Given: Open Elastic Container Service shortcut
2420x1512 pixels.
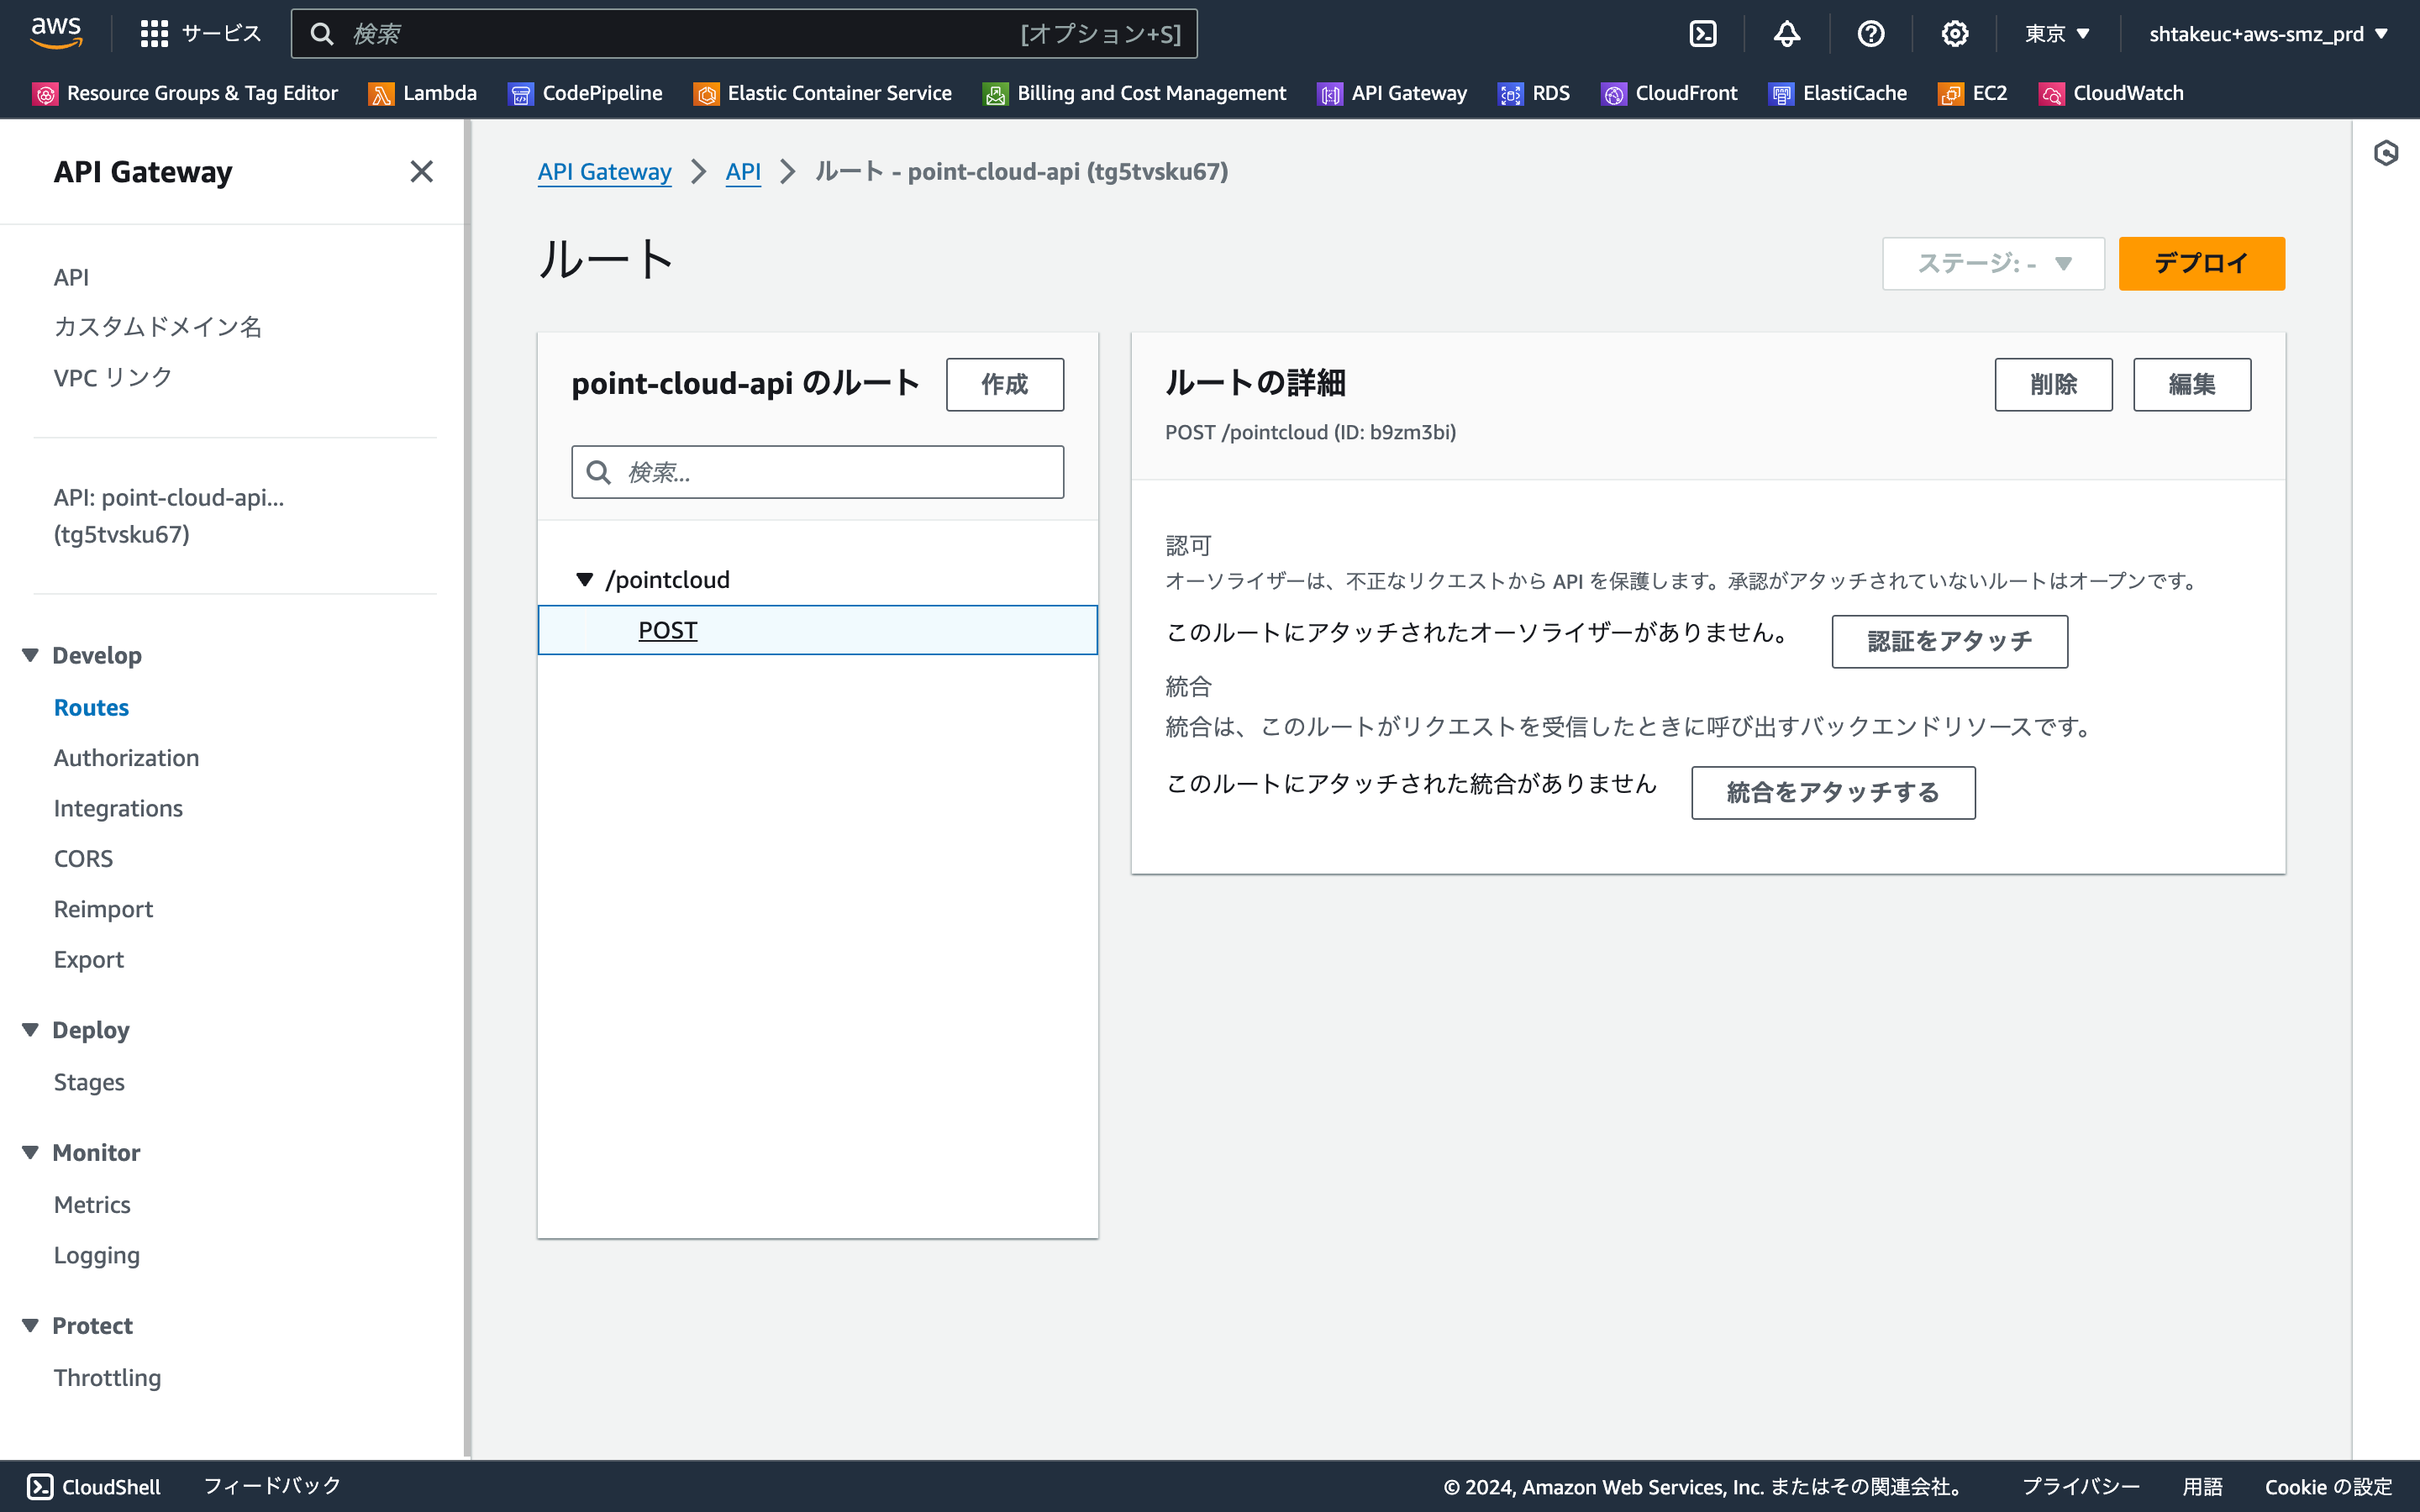Looking at the screenshot, I should 823,93.
